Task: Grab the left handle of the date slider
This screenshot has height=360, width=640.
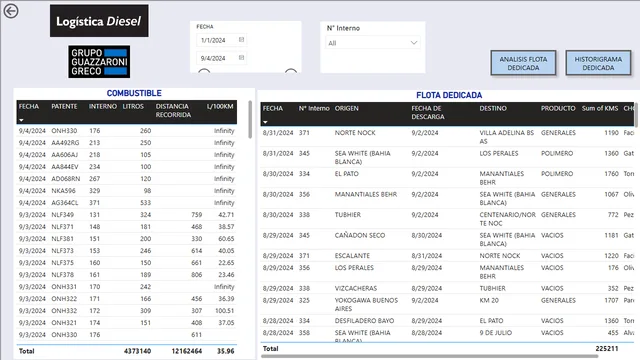Action: coord(204,71)
